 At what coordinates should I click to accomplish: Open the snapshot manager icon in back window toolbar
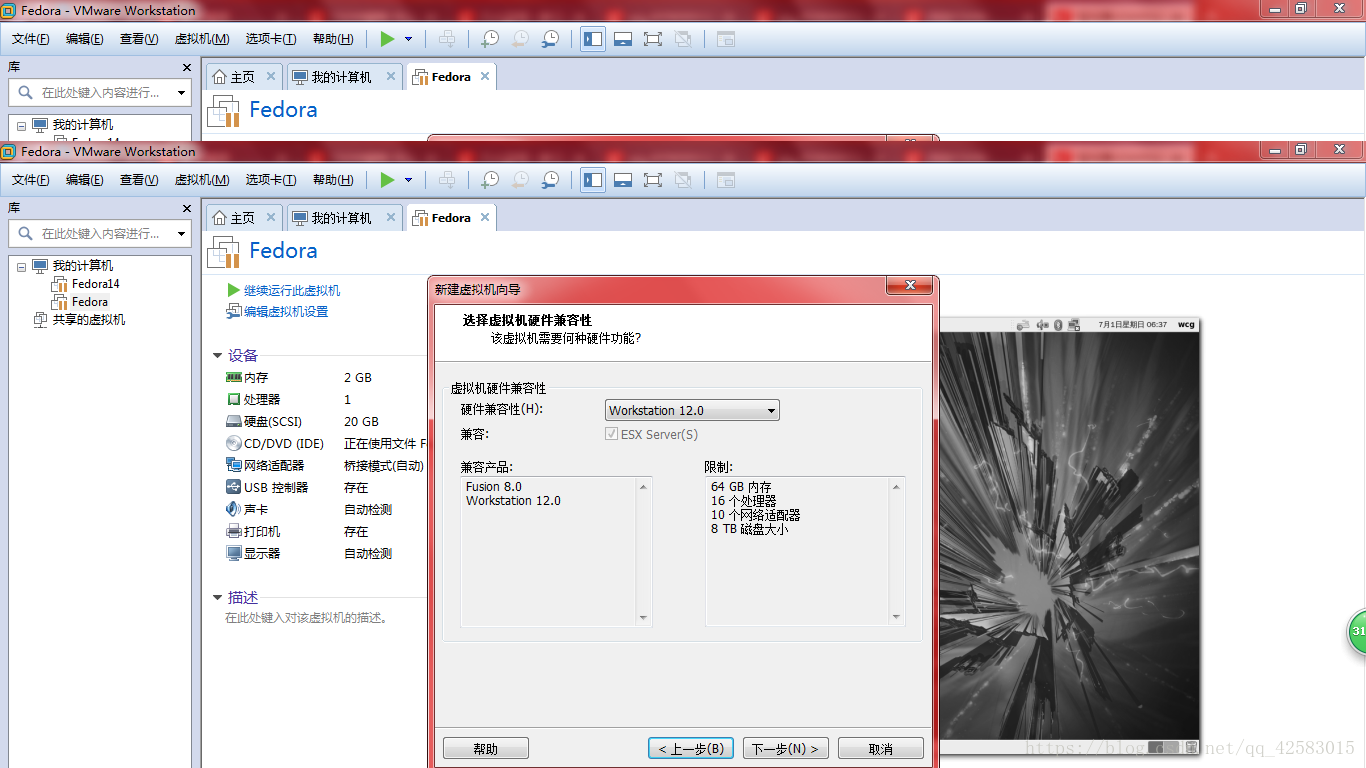(550, 39)
